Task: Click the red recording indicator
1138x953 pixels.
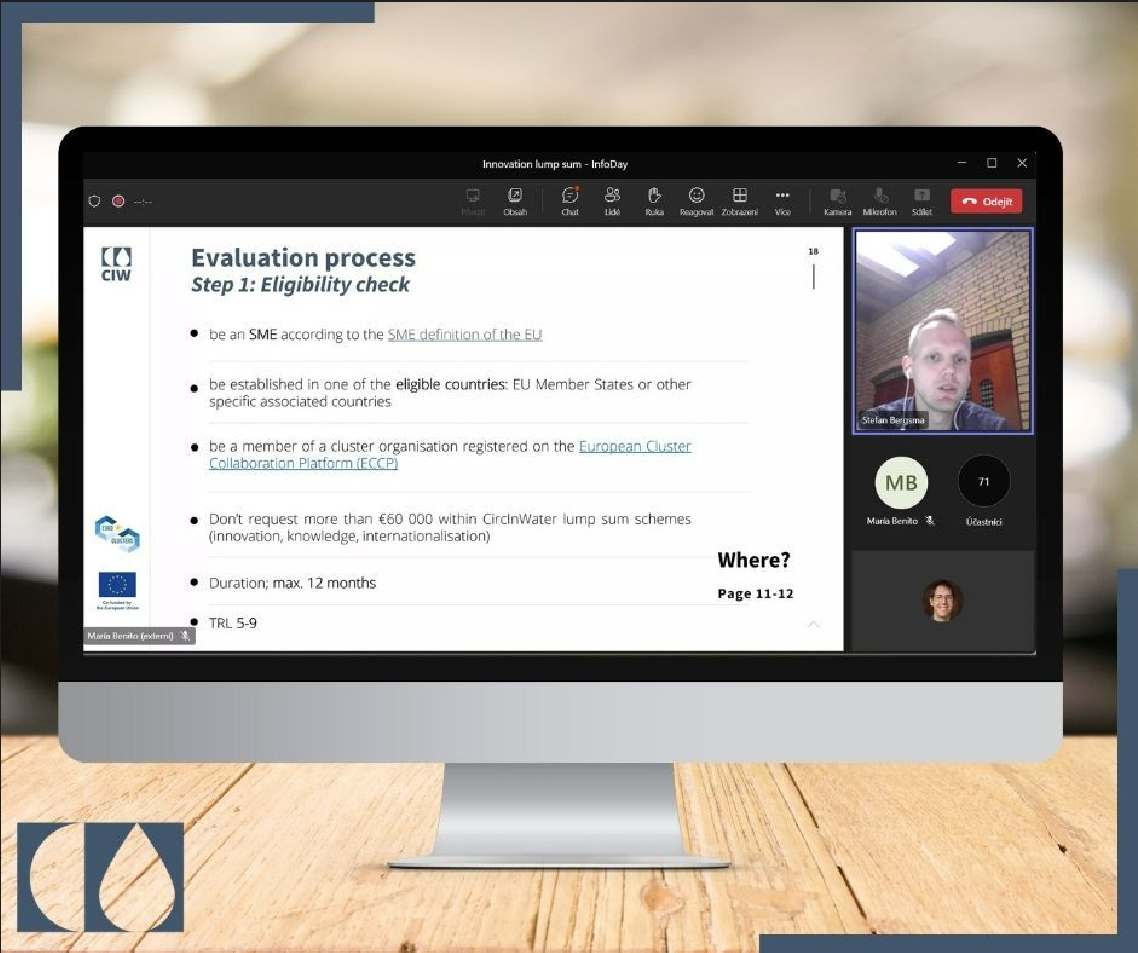Action: coord(118,201)
